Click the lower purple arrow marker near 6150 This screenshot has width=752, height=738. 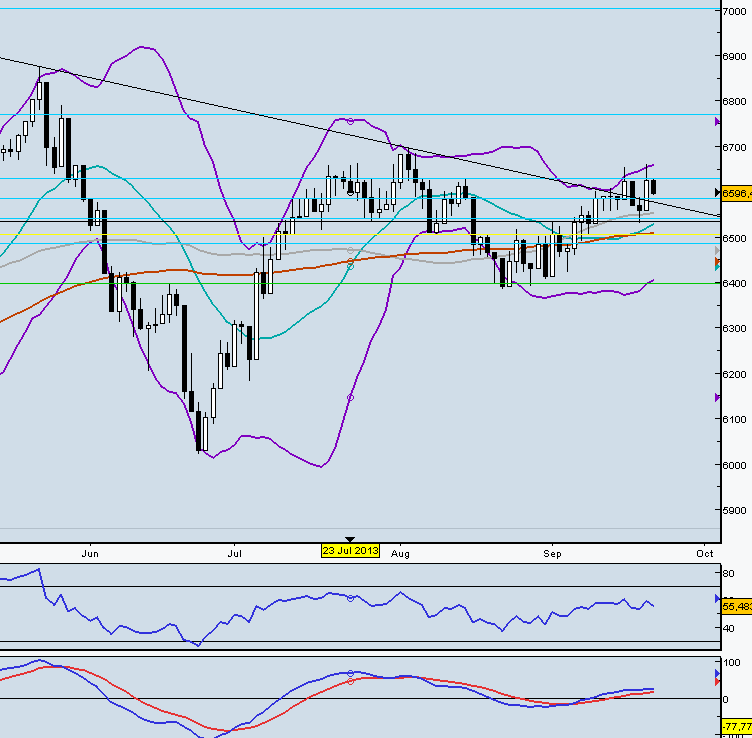[717, 398]
